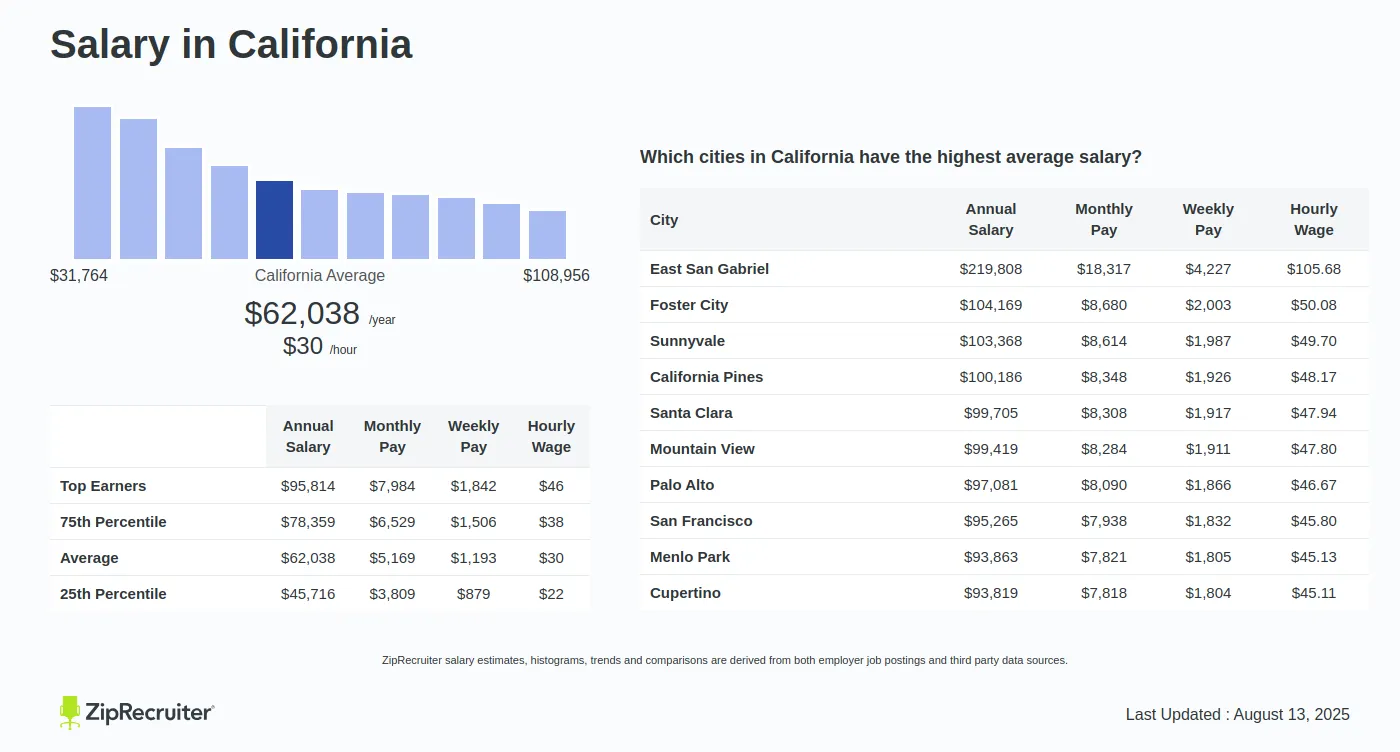Click Sunnyvale in the city table
This screenshot has height=752, width=1400.
pos(687,341)
